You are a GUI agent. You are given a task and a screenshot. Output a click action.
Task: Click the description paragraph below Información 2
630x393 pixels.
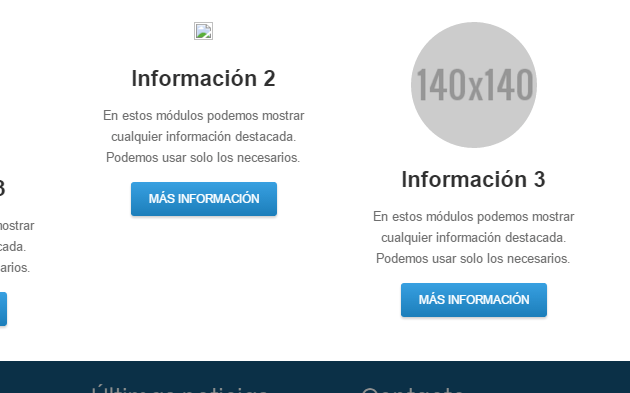[x=203, y=136]
